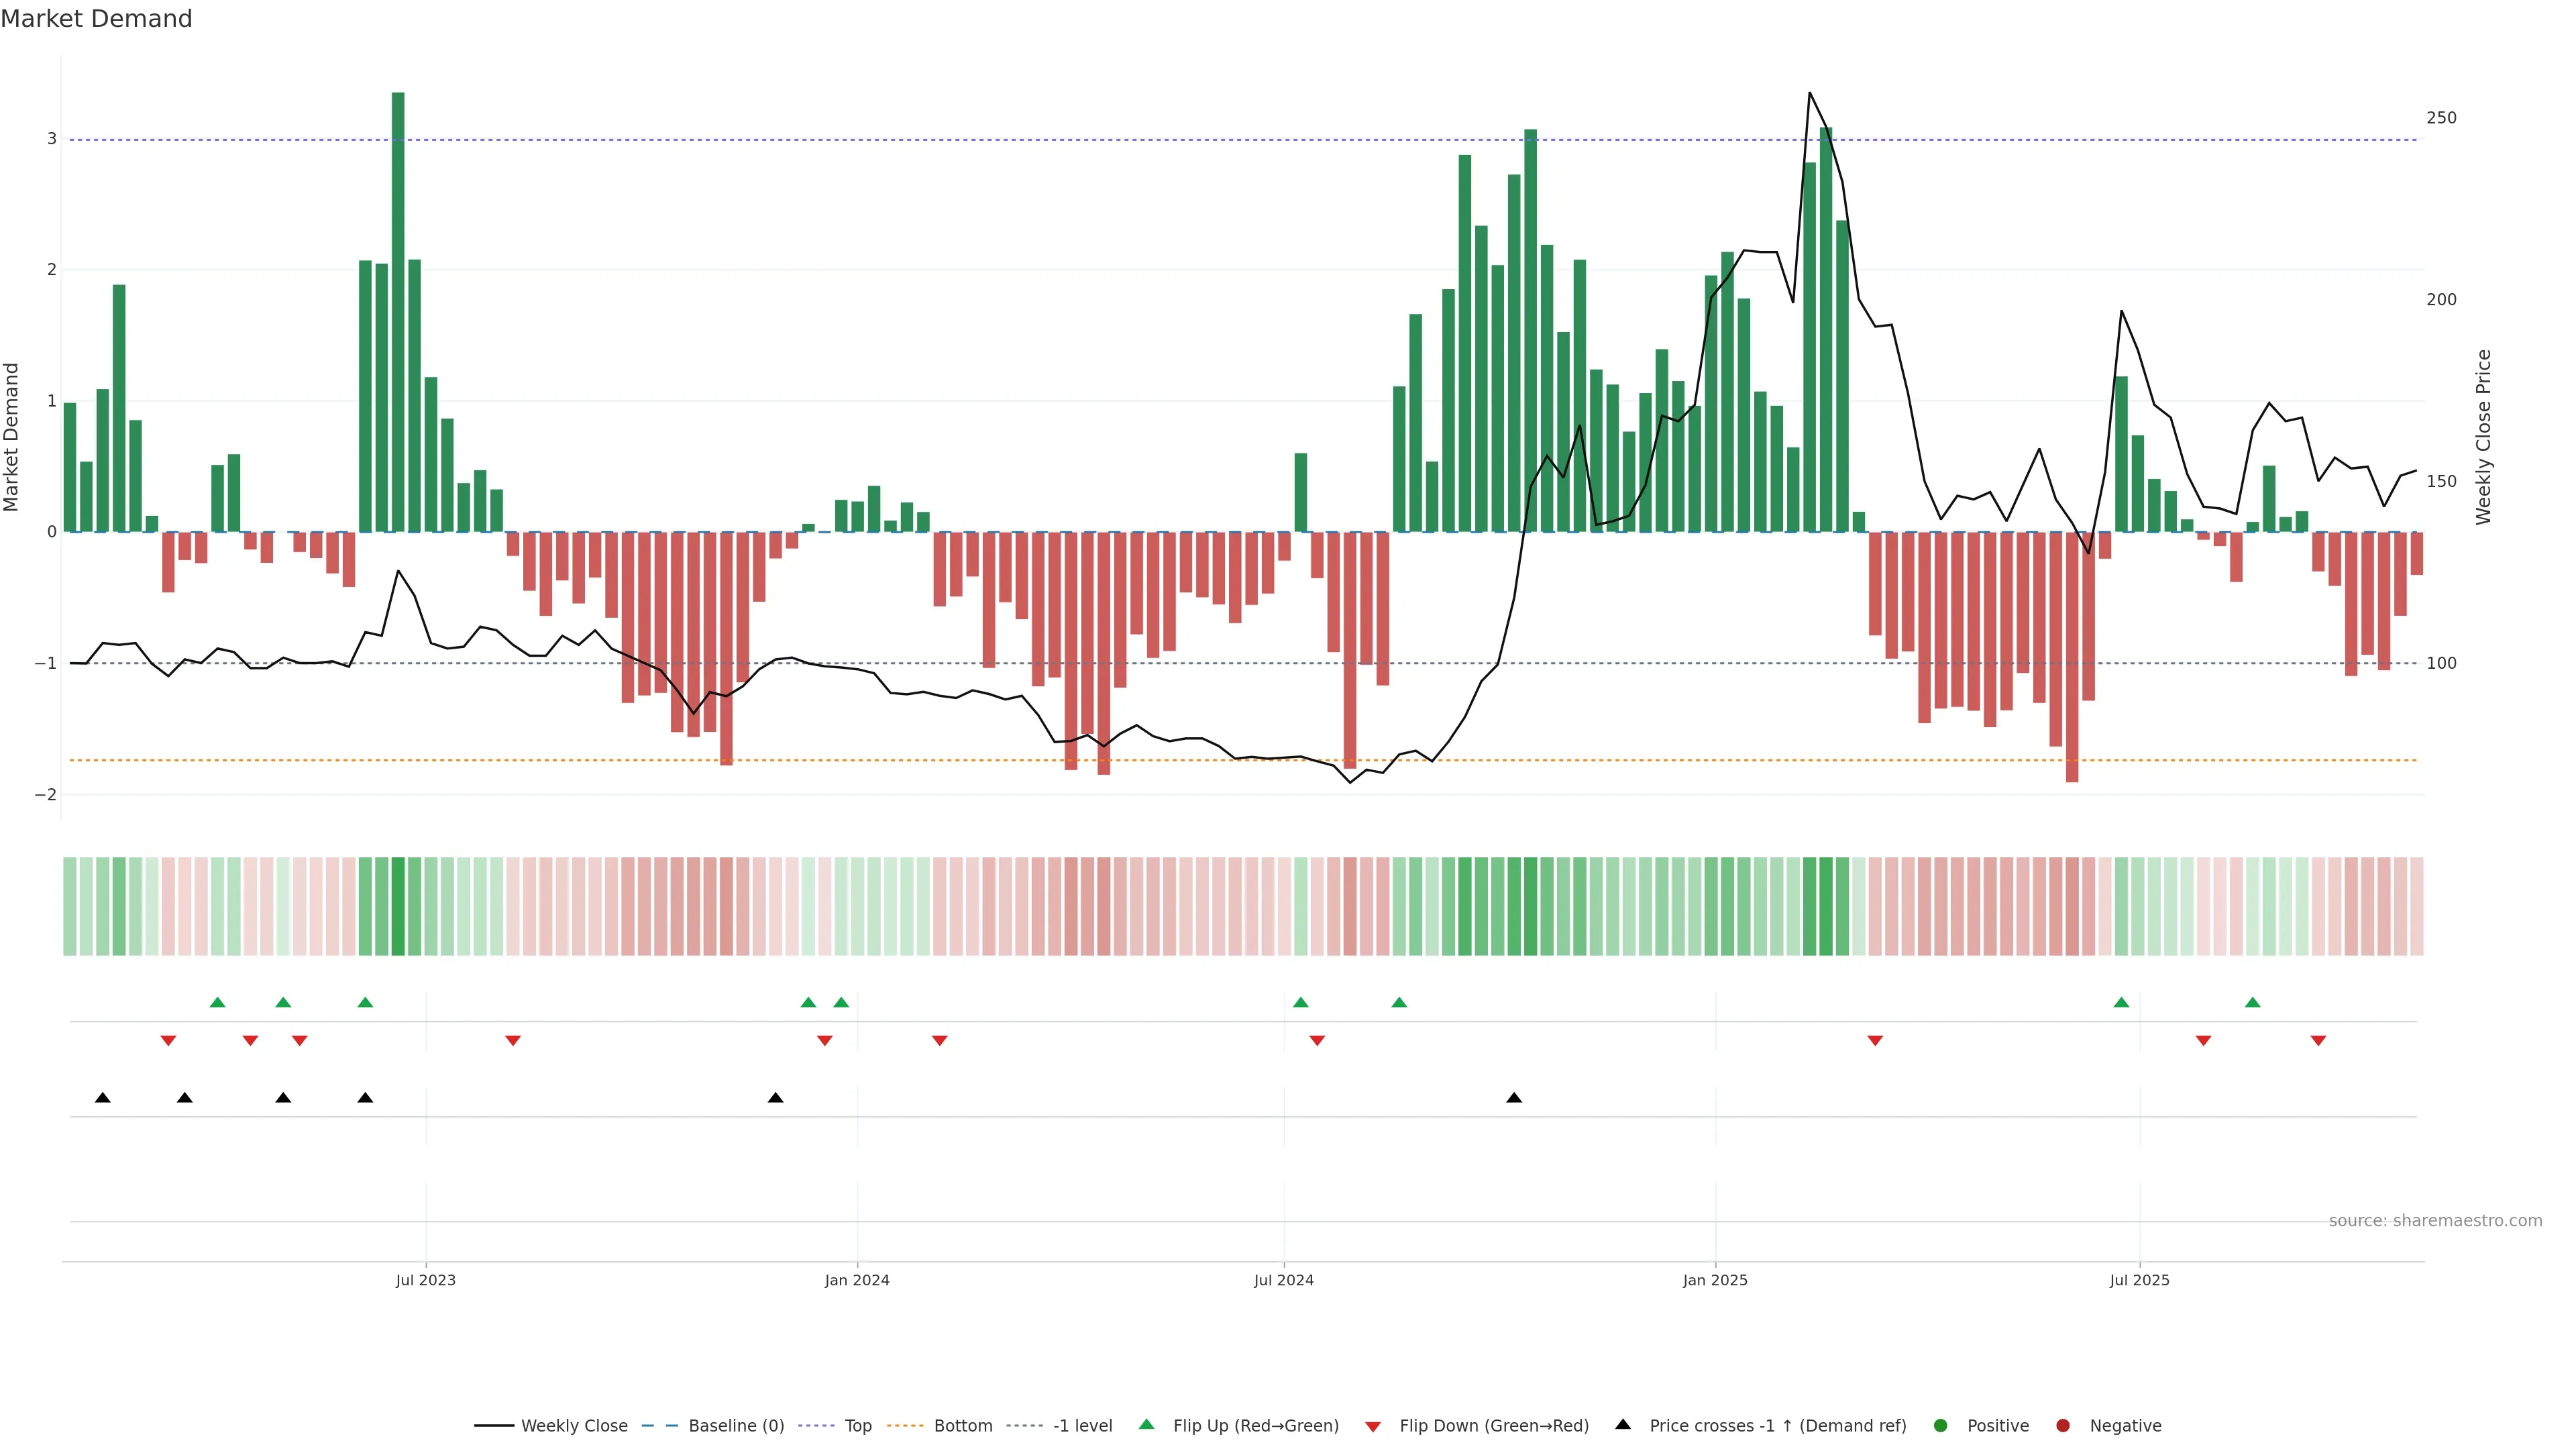Click the source: sharemaestro.com text
The height and width of the screenshot is (1449, 2576).
pos(2435,1220)
